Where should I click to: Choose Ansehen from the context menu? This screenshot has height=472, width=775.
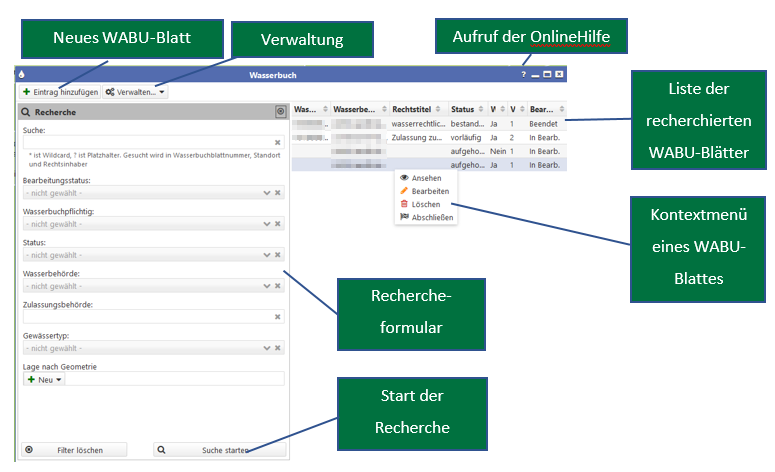426,178
